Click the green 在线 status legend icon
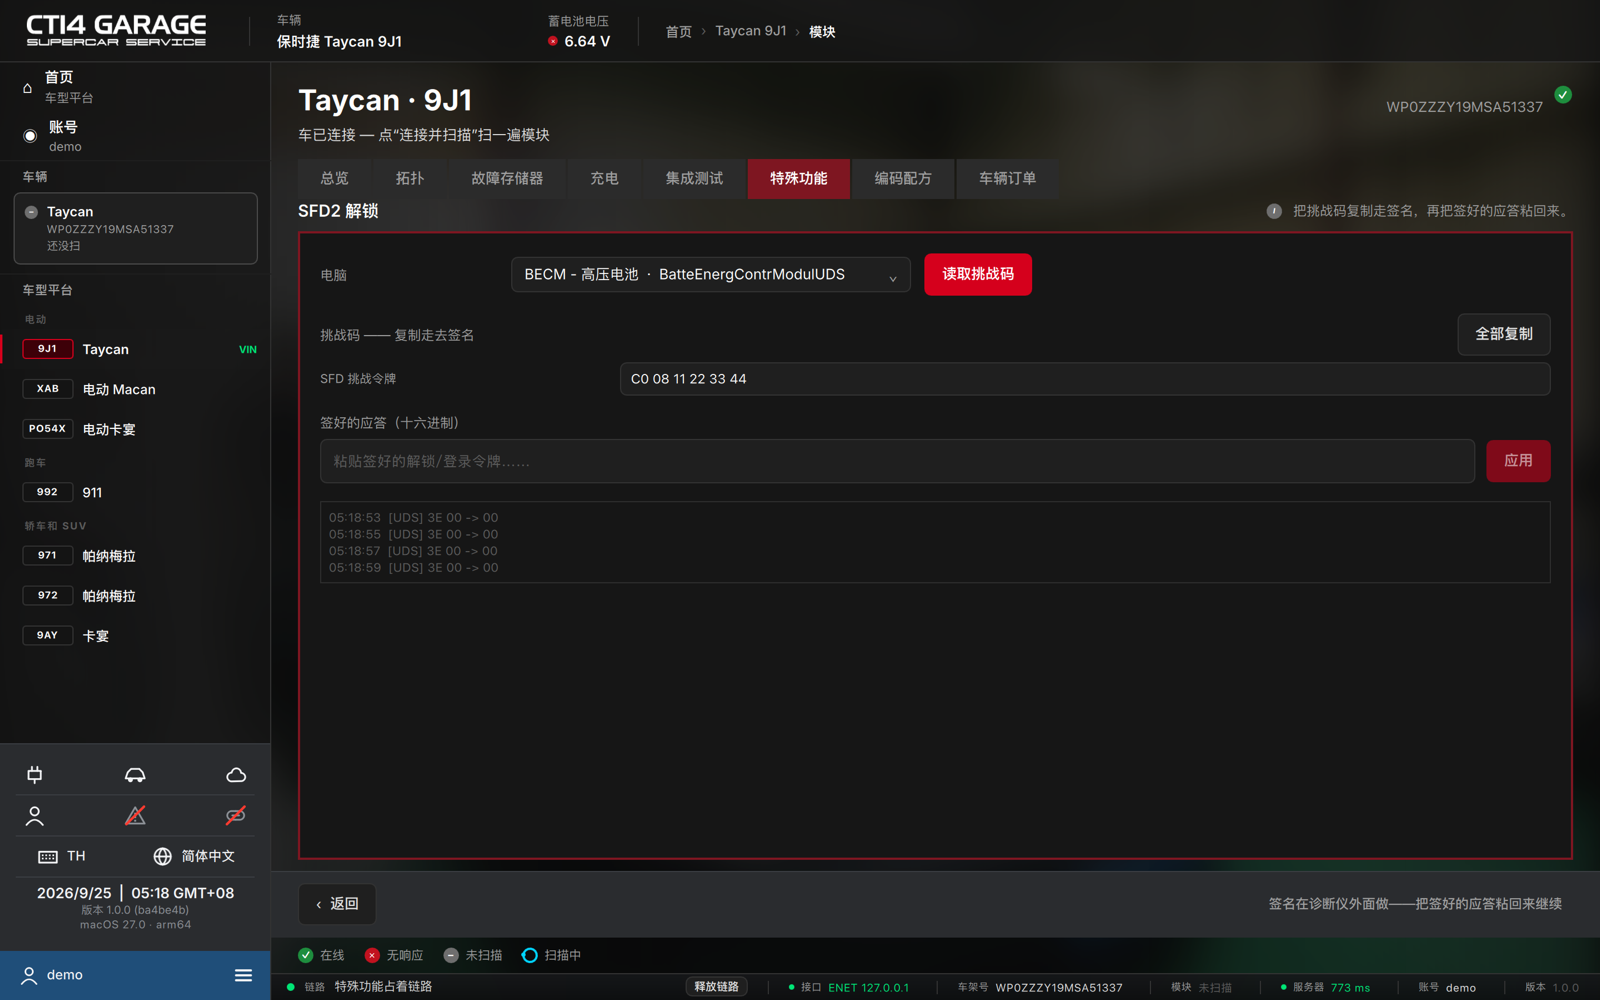 [306, 955]
